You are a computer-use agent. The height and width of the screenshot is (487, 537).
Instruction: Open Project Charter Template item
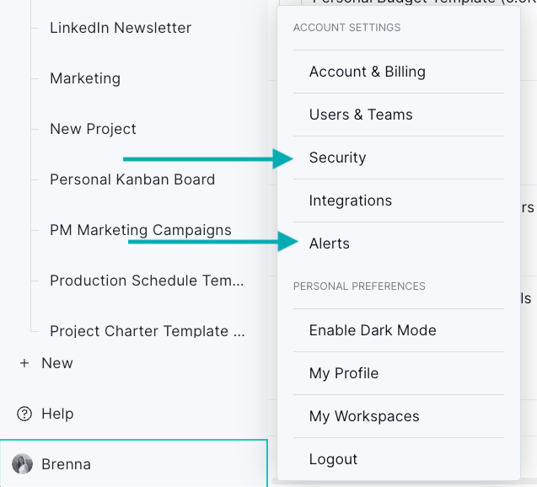(147, 331)
